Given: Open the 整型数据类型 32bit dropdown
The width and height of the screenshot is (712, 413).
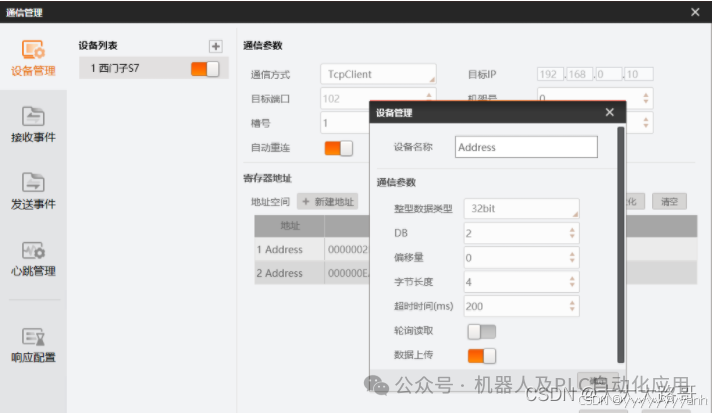Looking at the screenshot, I should 521,208.
